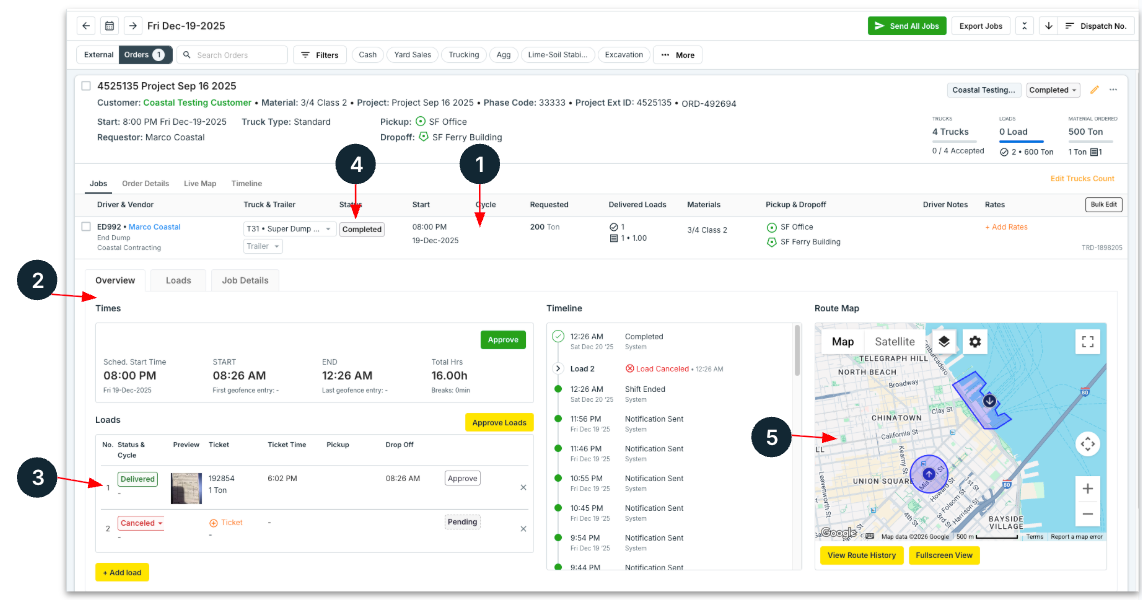Remove load 2 with the X icon

[523, 529]
